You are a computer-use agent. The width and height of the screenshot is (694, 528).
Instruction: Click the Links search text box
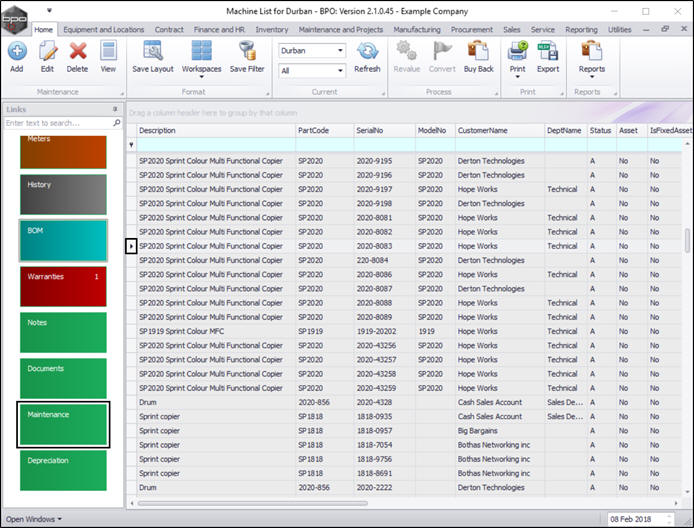click(56, 123)
